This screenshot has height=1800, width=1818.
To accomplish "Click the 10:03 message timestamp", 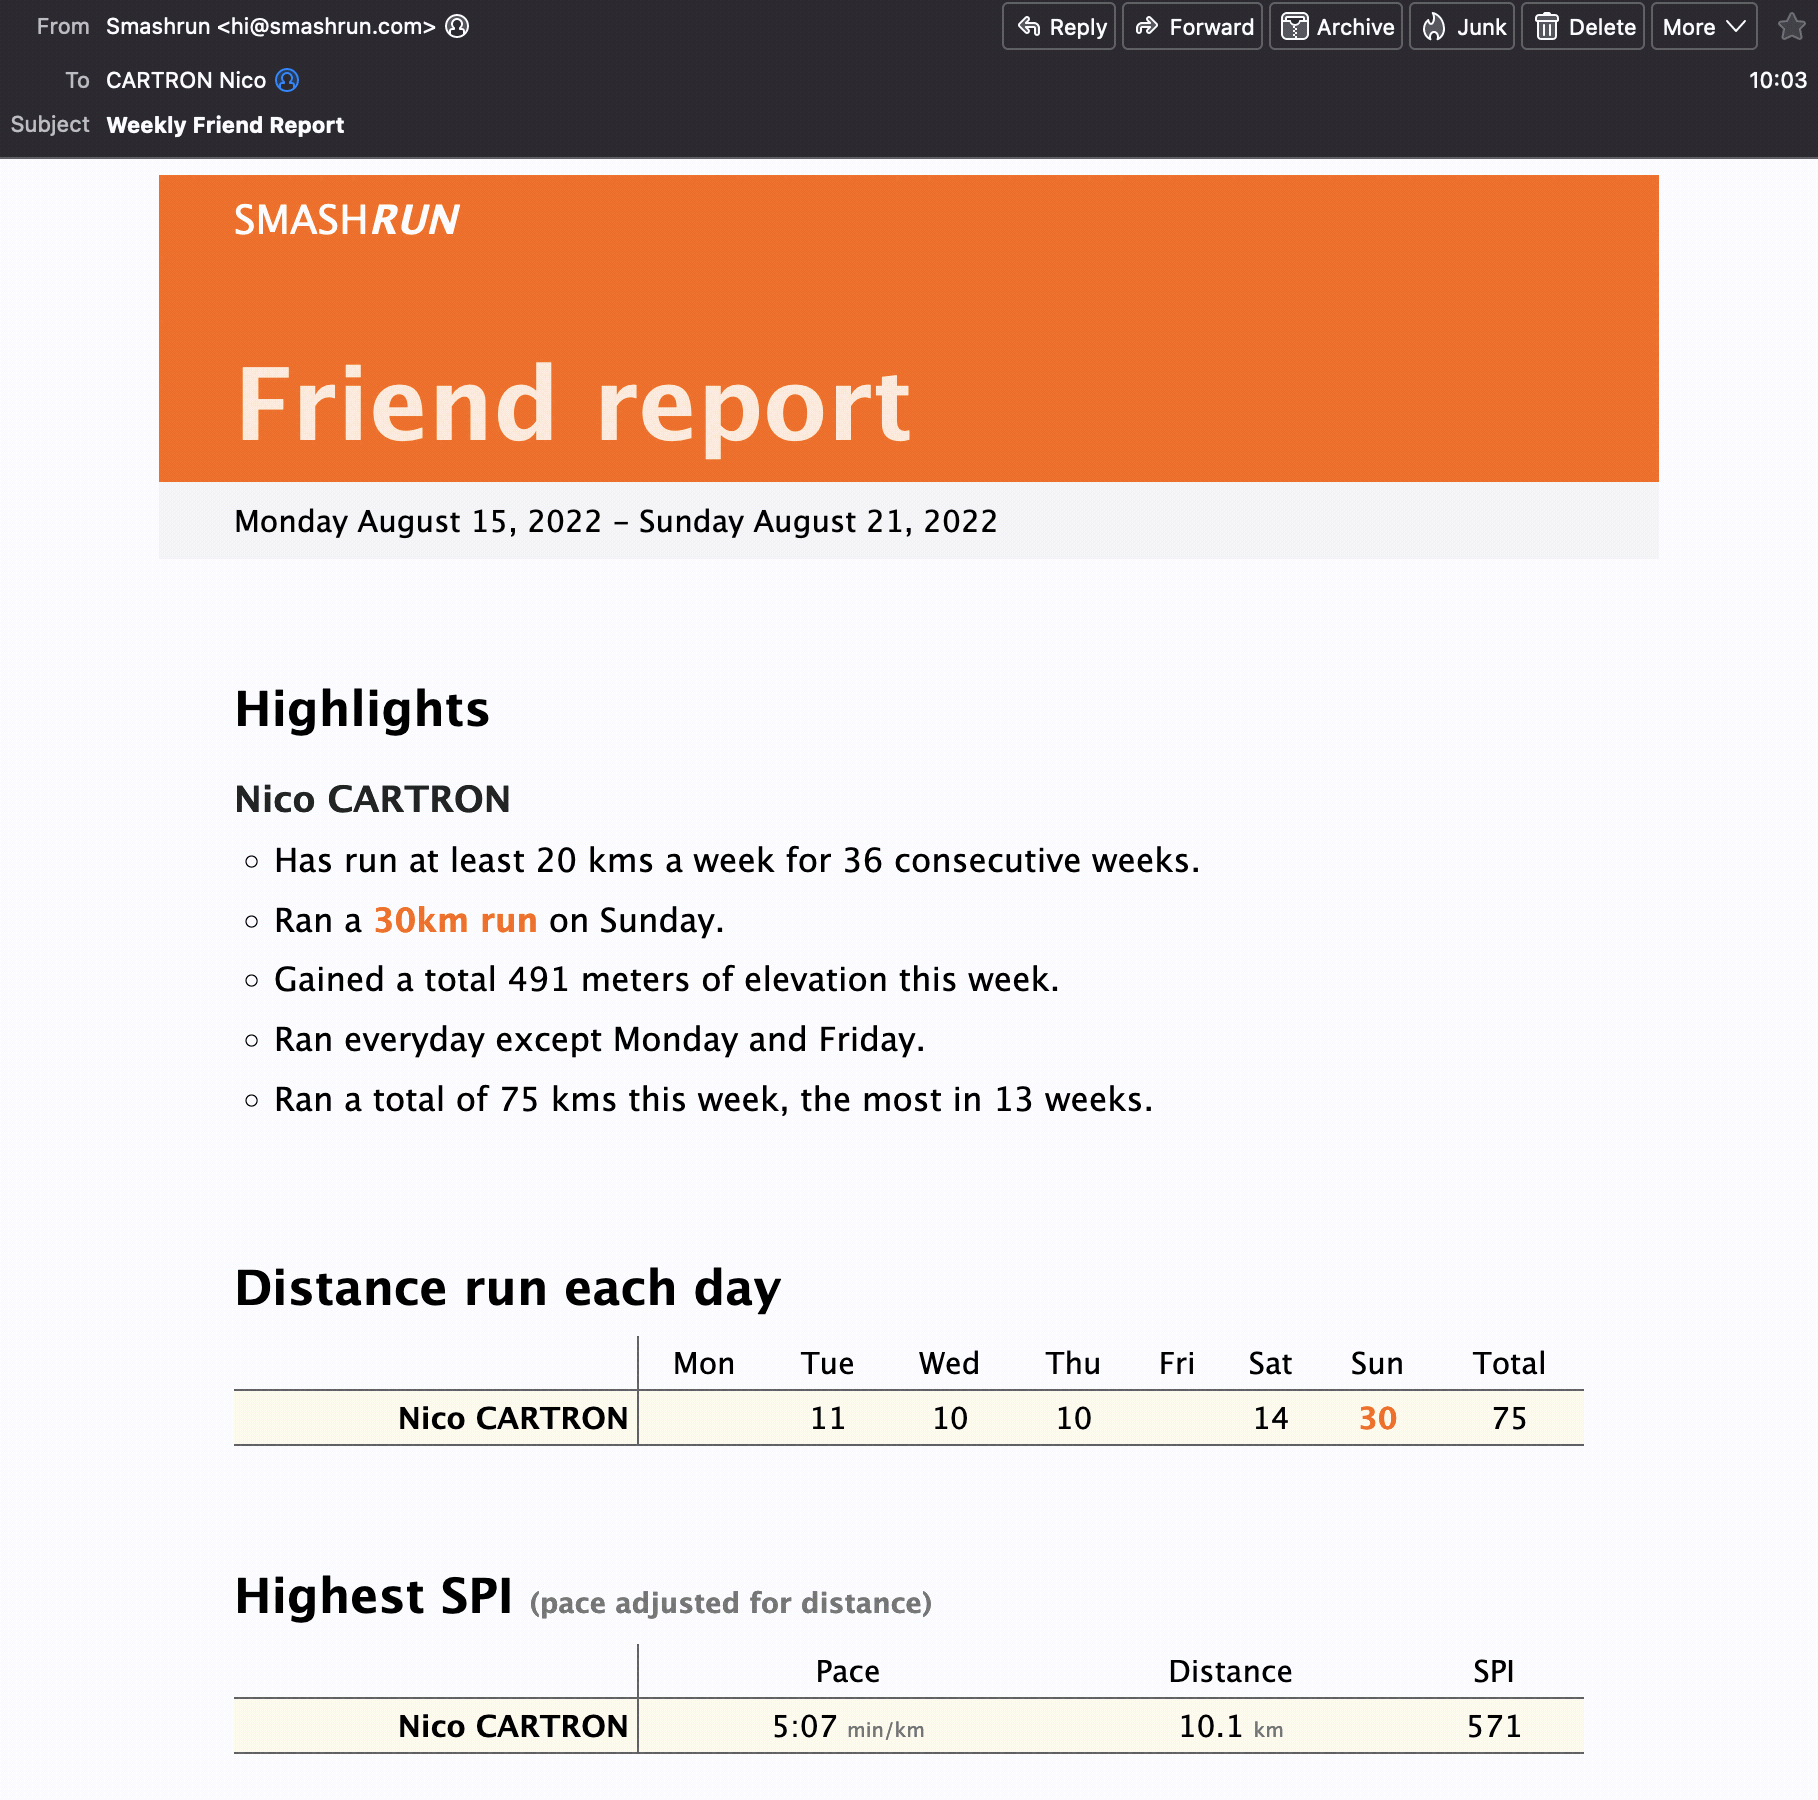I will pyautogui.click(x=1777, y=80).
